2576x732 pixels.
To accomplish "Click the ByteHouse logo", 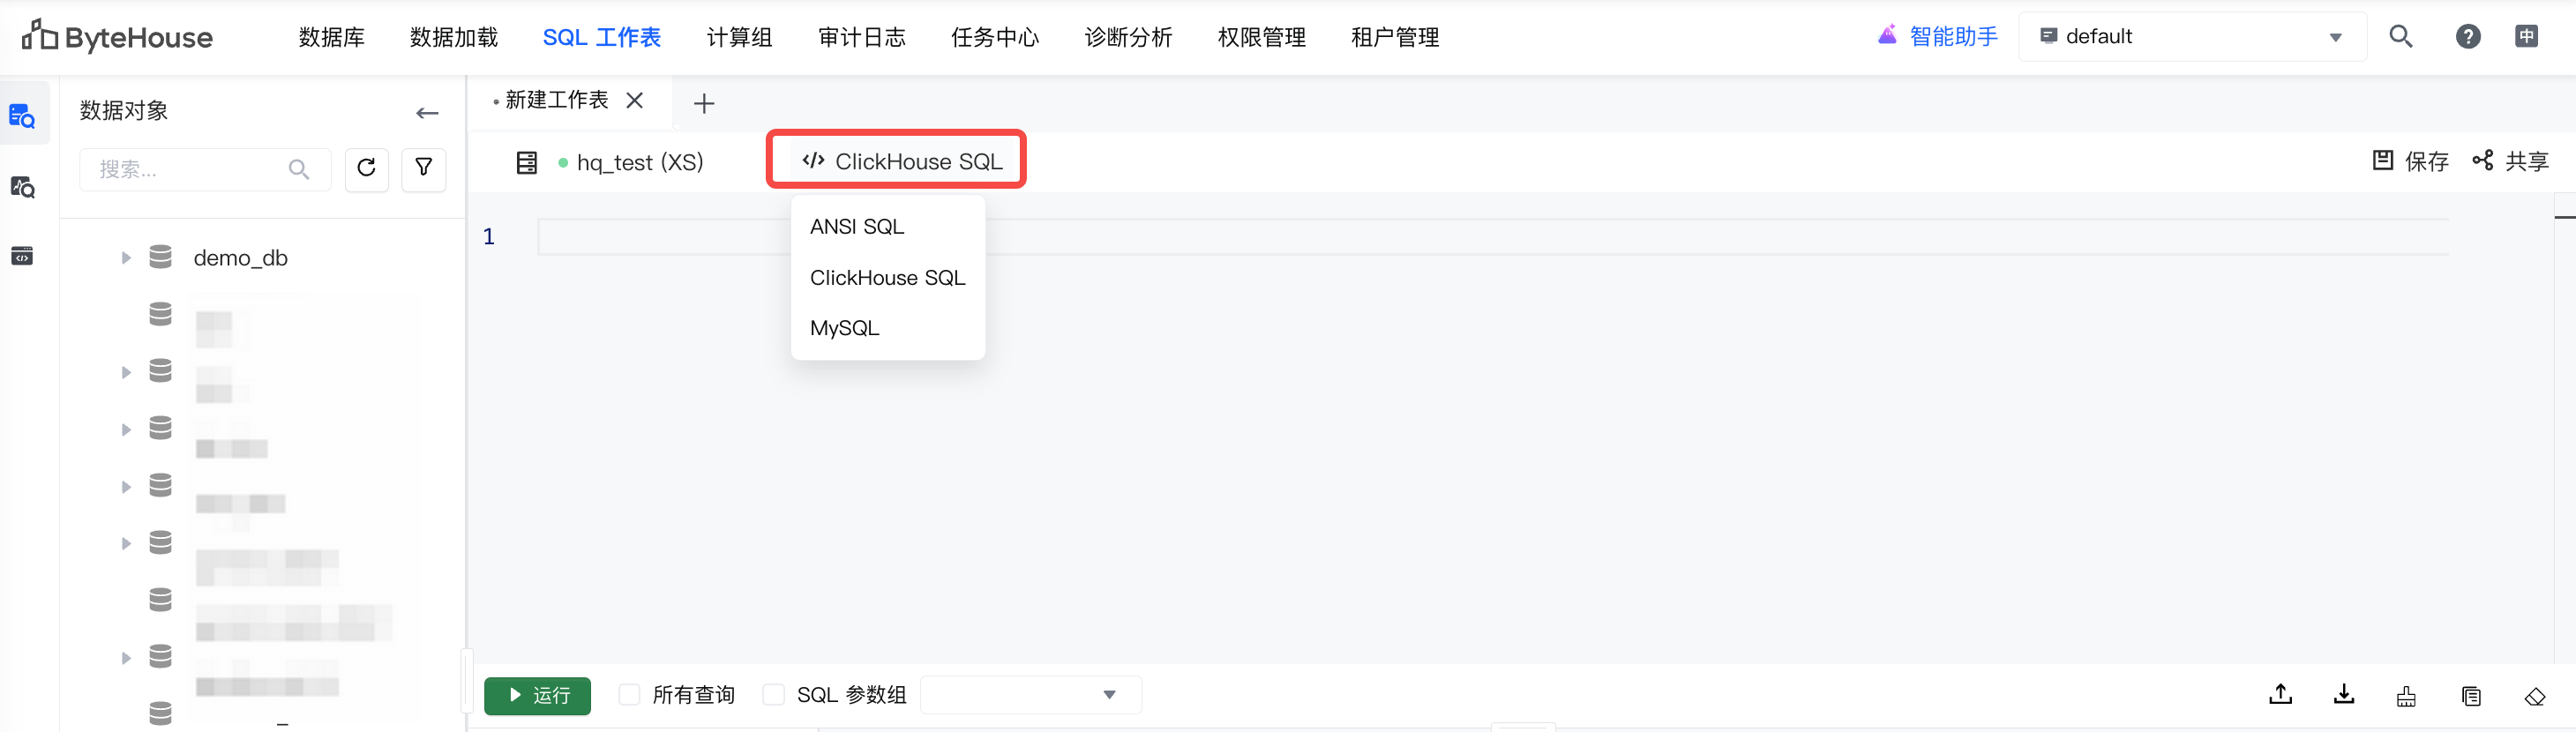I will coord(117,37).
